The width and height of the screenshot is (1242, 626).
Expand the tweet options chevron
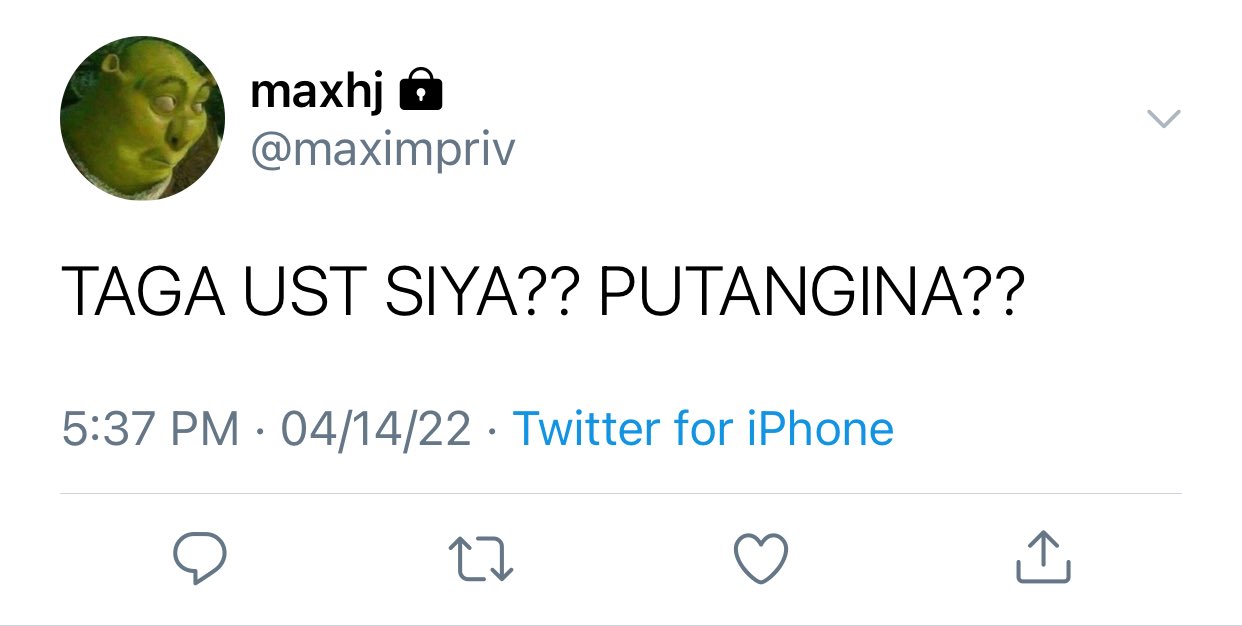tap(1163, 118)
